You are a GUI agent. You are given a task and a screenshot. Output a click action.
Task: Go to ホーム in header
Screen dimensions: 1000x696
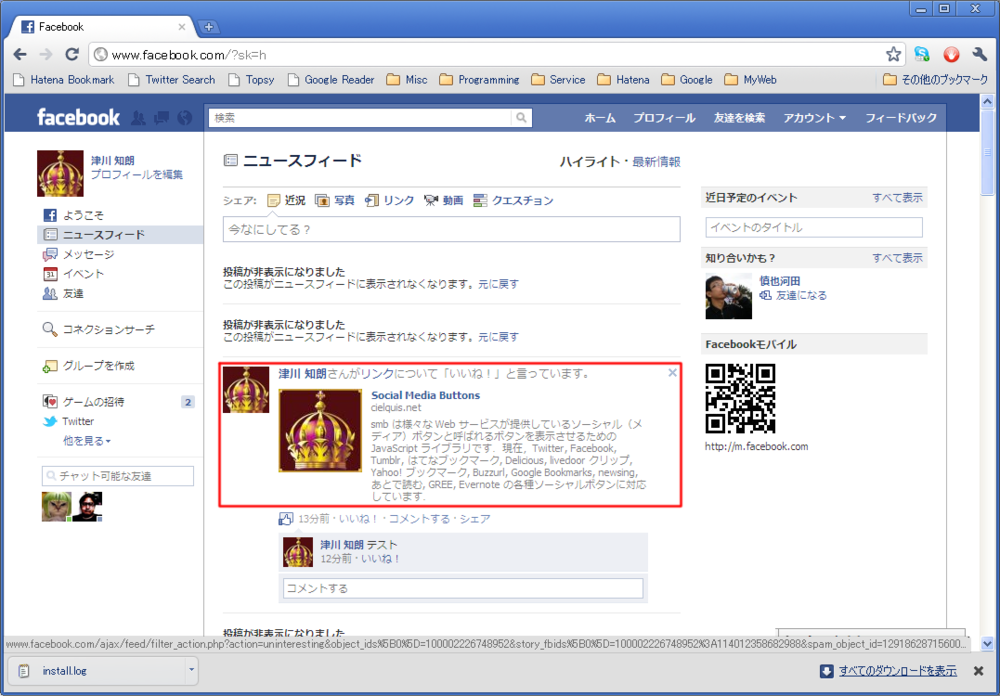600,118
